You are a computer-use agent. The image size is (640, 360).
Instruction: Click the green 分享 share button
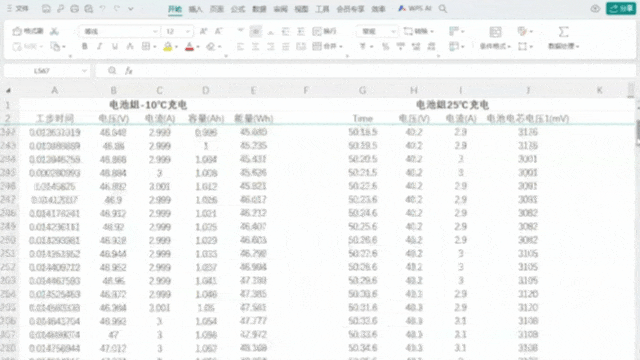point(621,9)
